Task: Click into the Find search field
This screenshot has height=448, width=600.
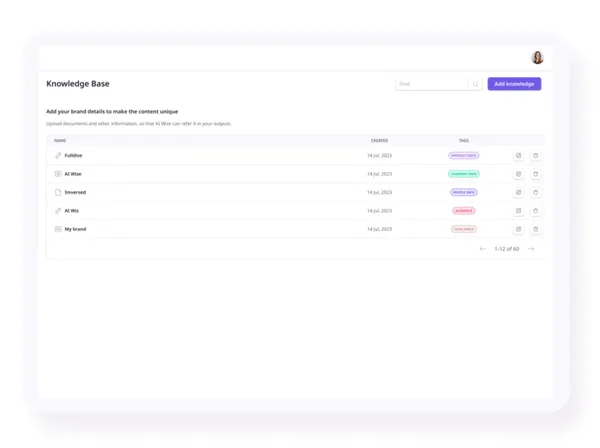Action: click(x=430, y=84)
